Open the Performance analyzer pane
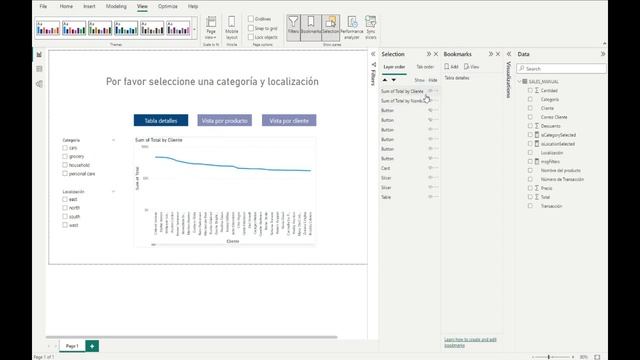Image resolution: width=640 pixels, height=360 pixels. [351, 27]
